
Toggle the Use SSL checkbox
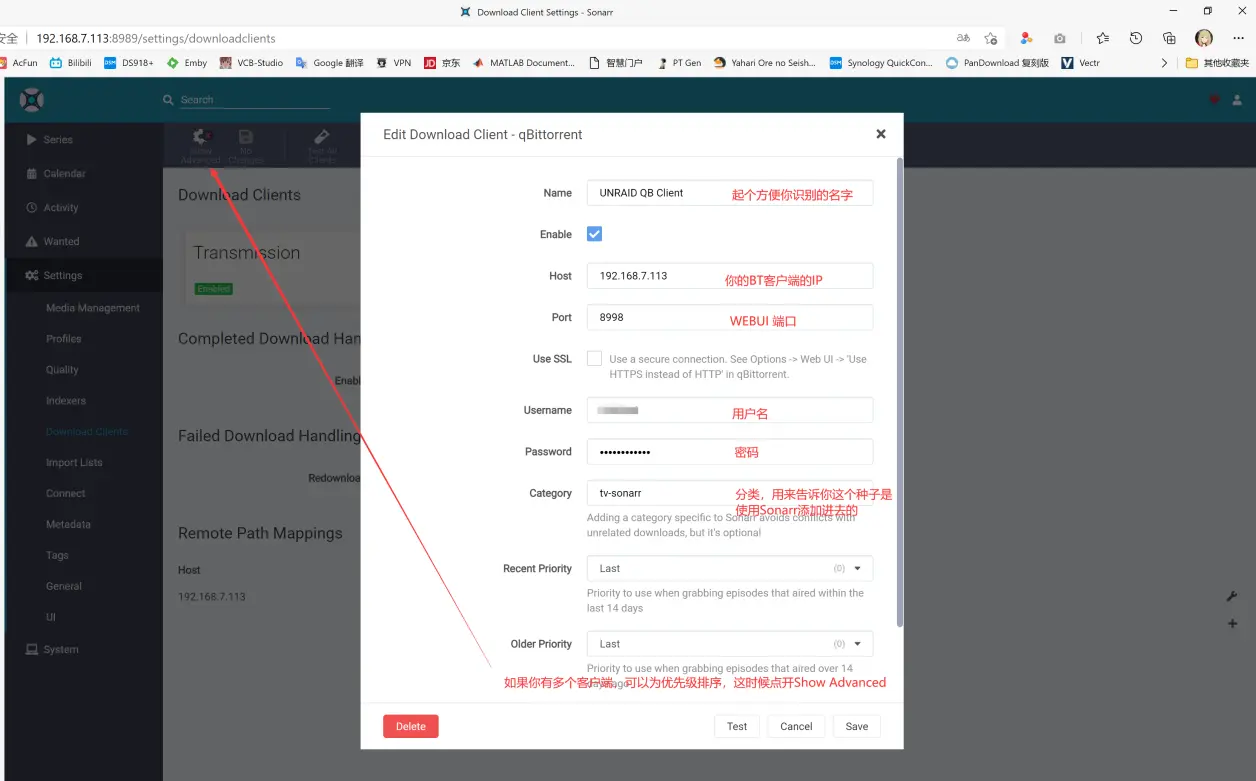pos(594,359)
